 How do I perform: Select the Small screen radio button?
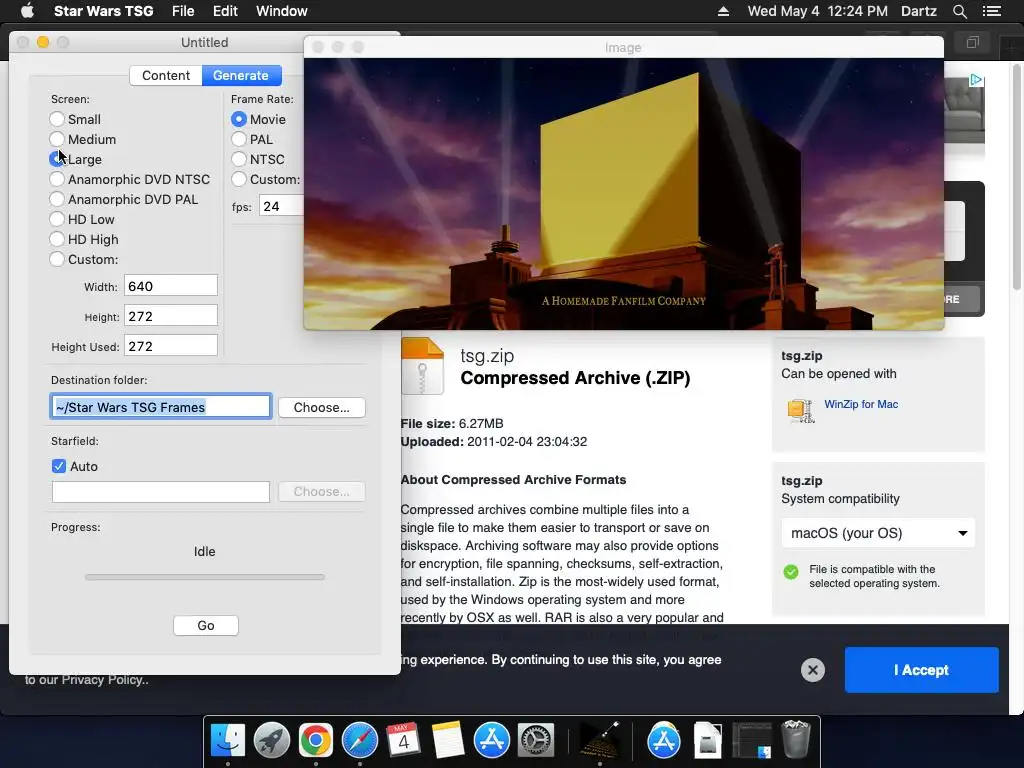click(57, 120)
